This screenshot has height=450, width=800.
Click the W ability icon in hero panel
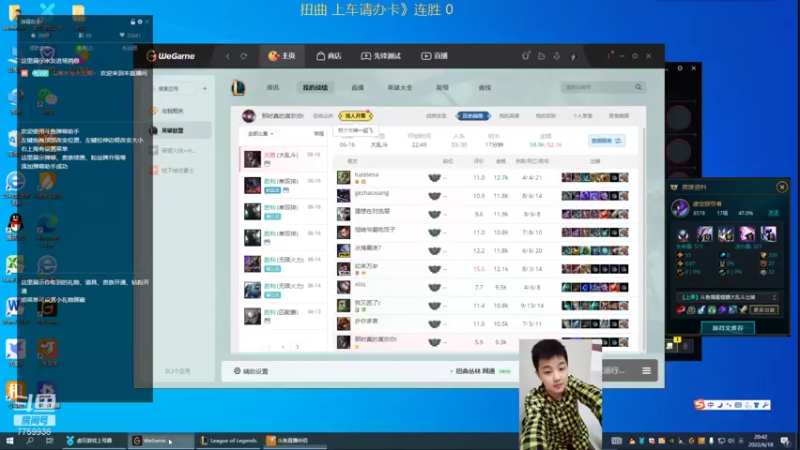click(x=726, y=234)
